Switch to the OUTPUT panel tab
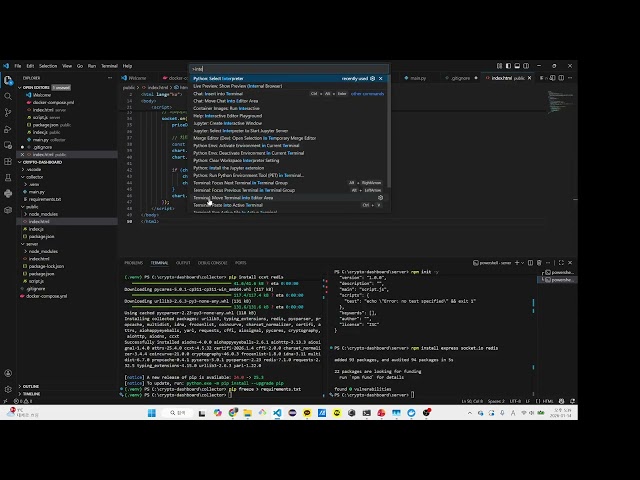The width and height of the screenshot is (640, 480). (183, 263)
